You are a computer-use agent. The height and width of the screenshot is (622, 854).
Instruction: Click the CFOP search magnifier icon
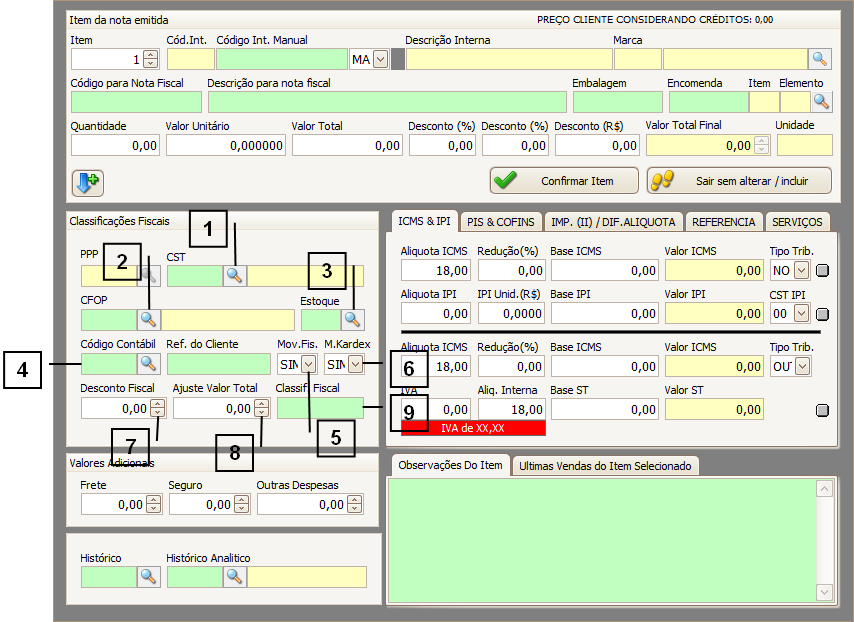pyautogui.click(x=148, y=319)
